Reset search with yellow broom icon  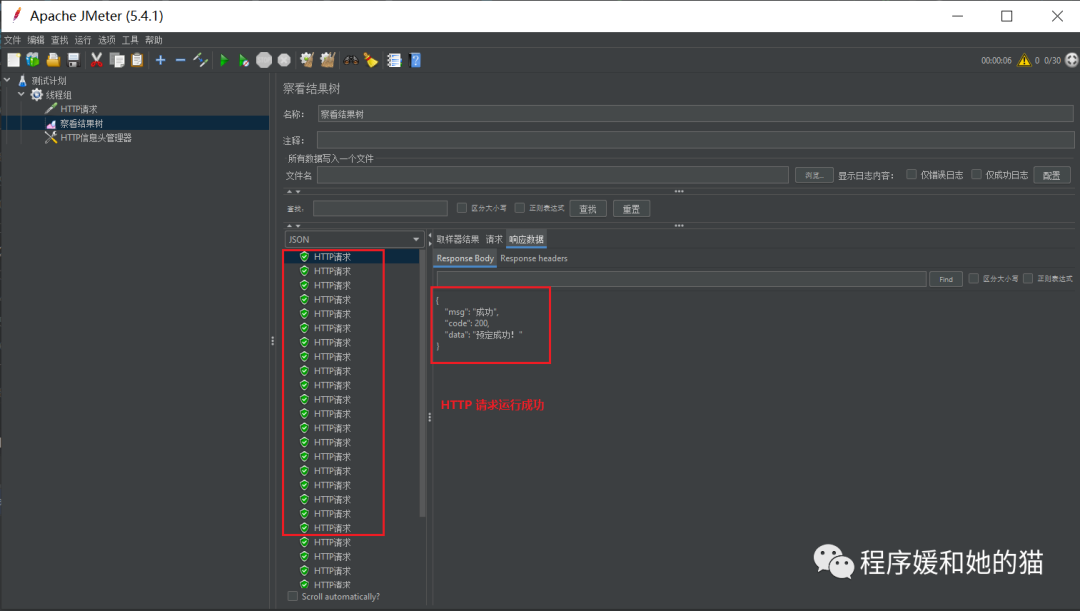[x=371, y=61]
